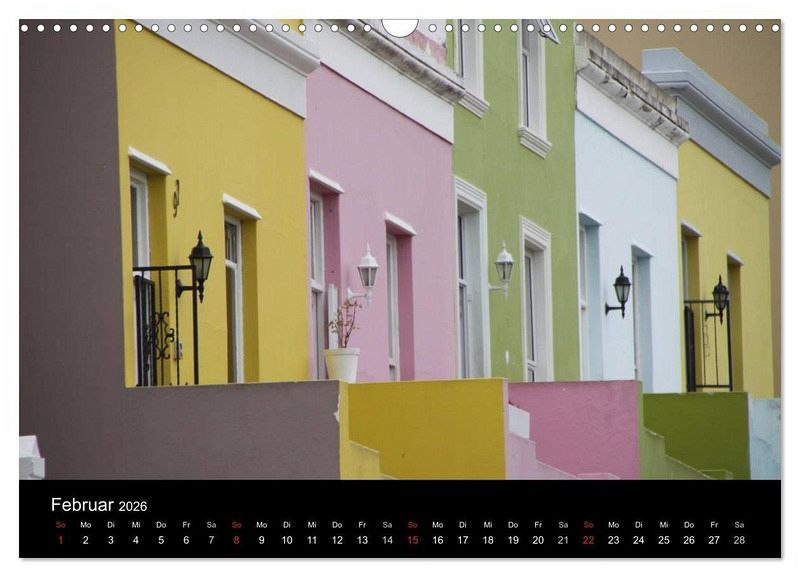Select date 12 in the calendar

tap(337, 540)
